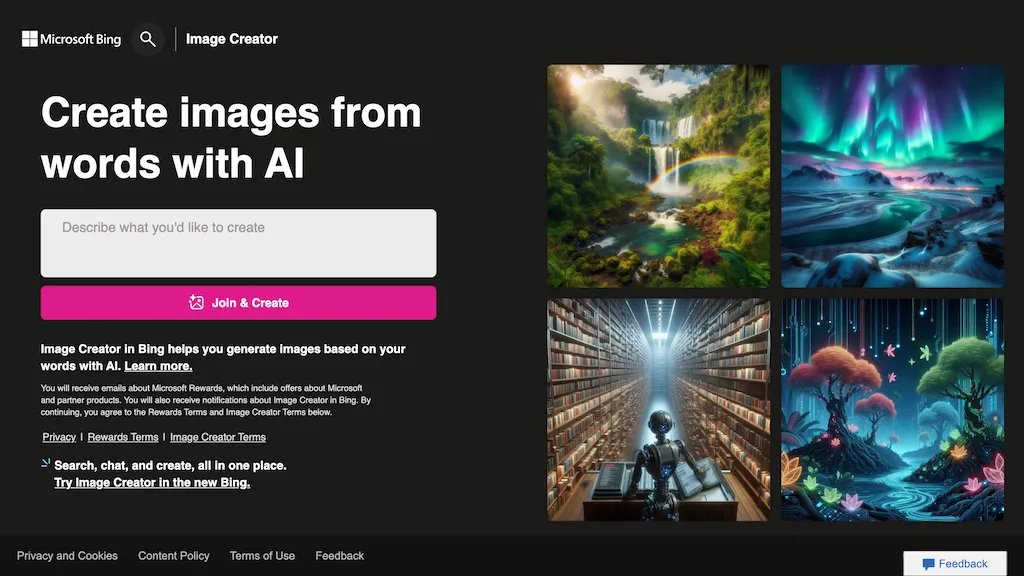Click the Microsoft Bing logo
Viewport: 1024px width, 576px height.
tap(71, 39)
